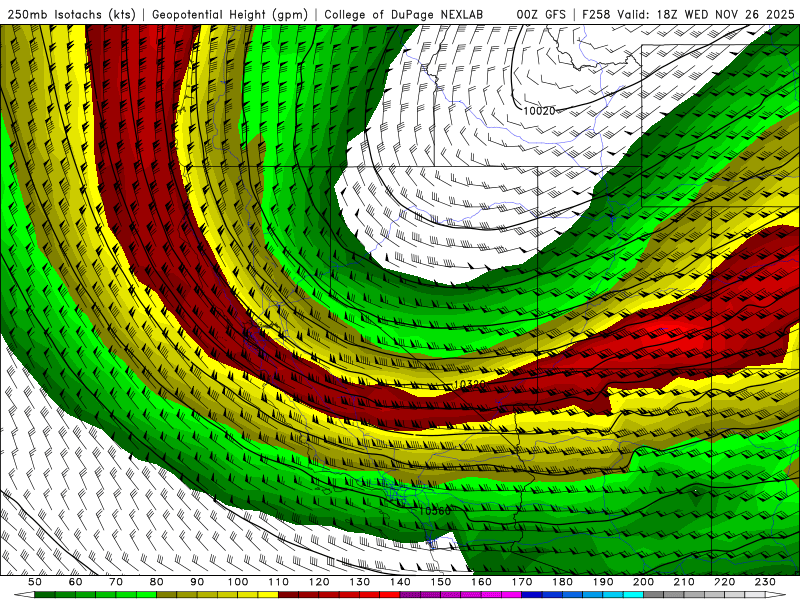Click the 'F258' forecast hour label
The height and width of the screenshot is (600, 800).
[597, 15]
